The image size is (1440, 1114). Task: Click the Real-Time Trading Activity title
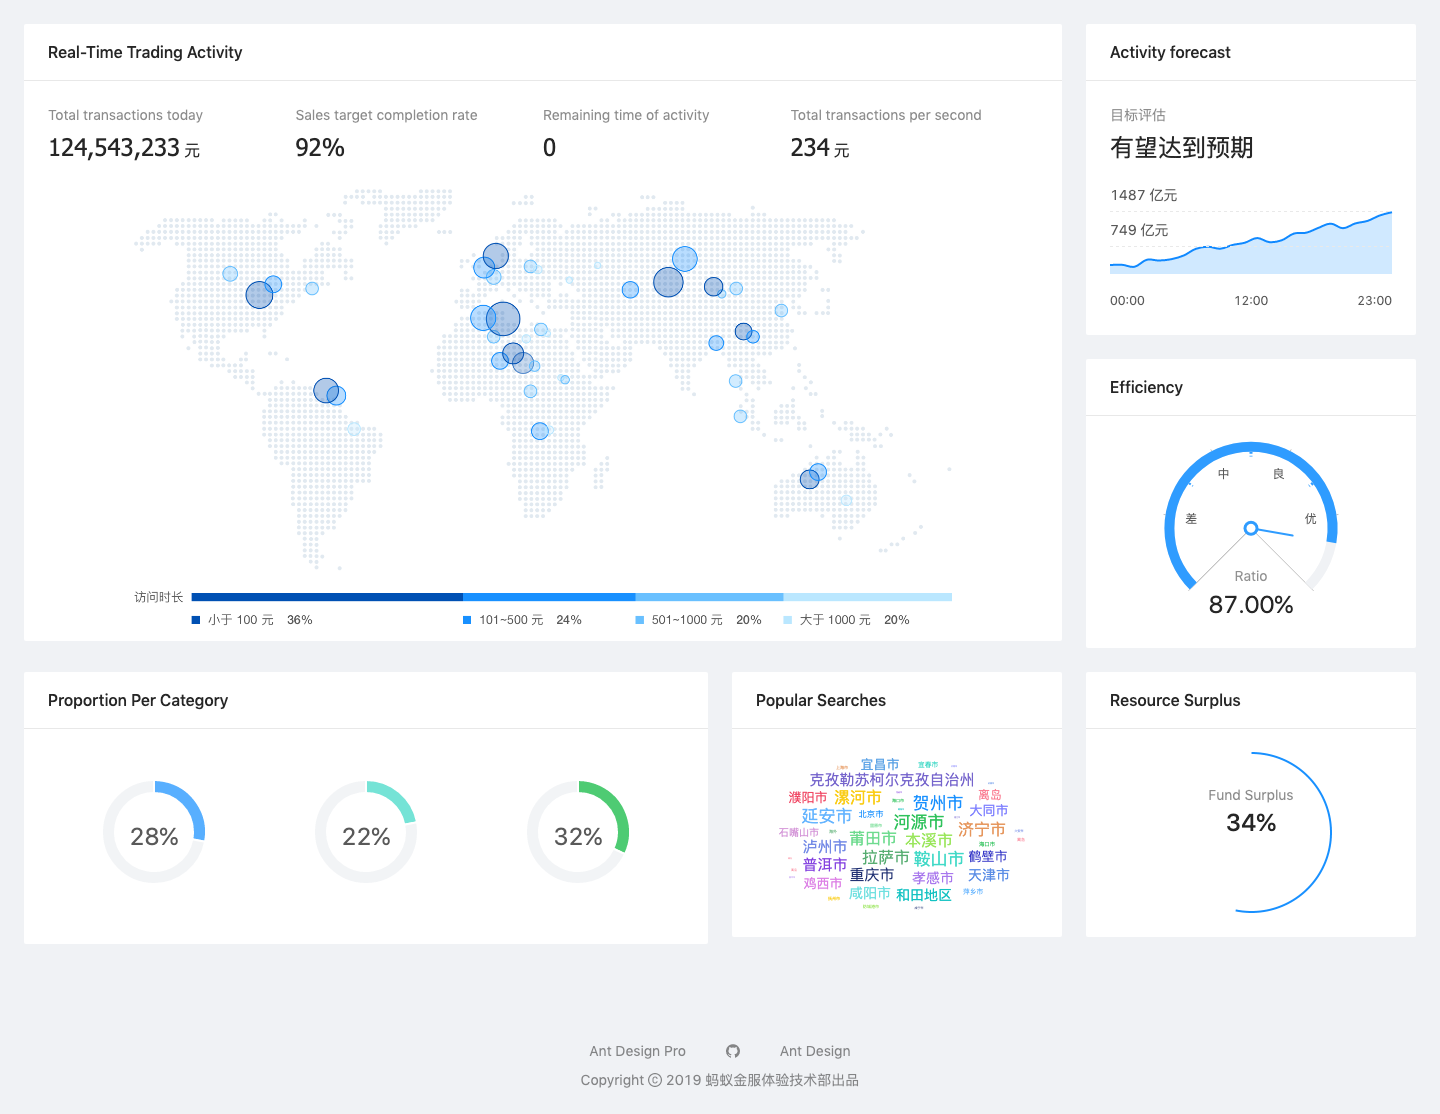coord(145,52)
